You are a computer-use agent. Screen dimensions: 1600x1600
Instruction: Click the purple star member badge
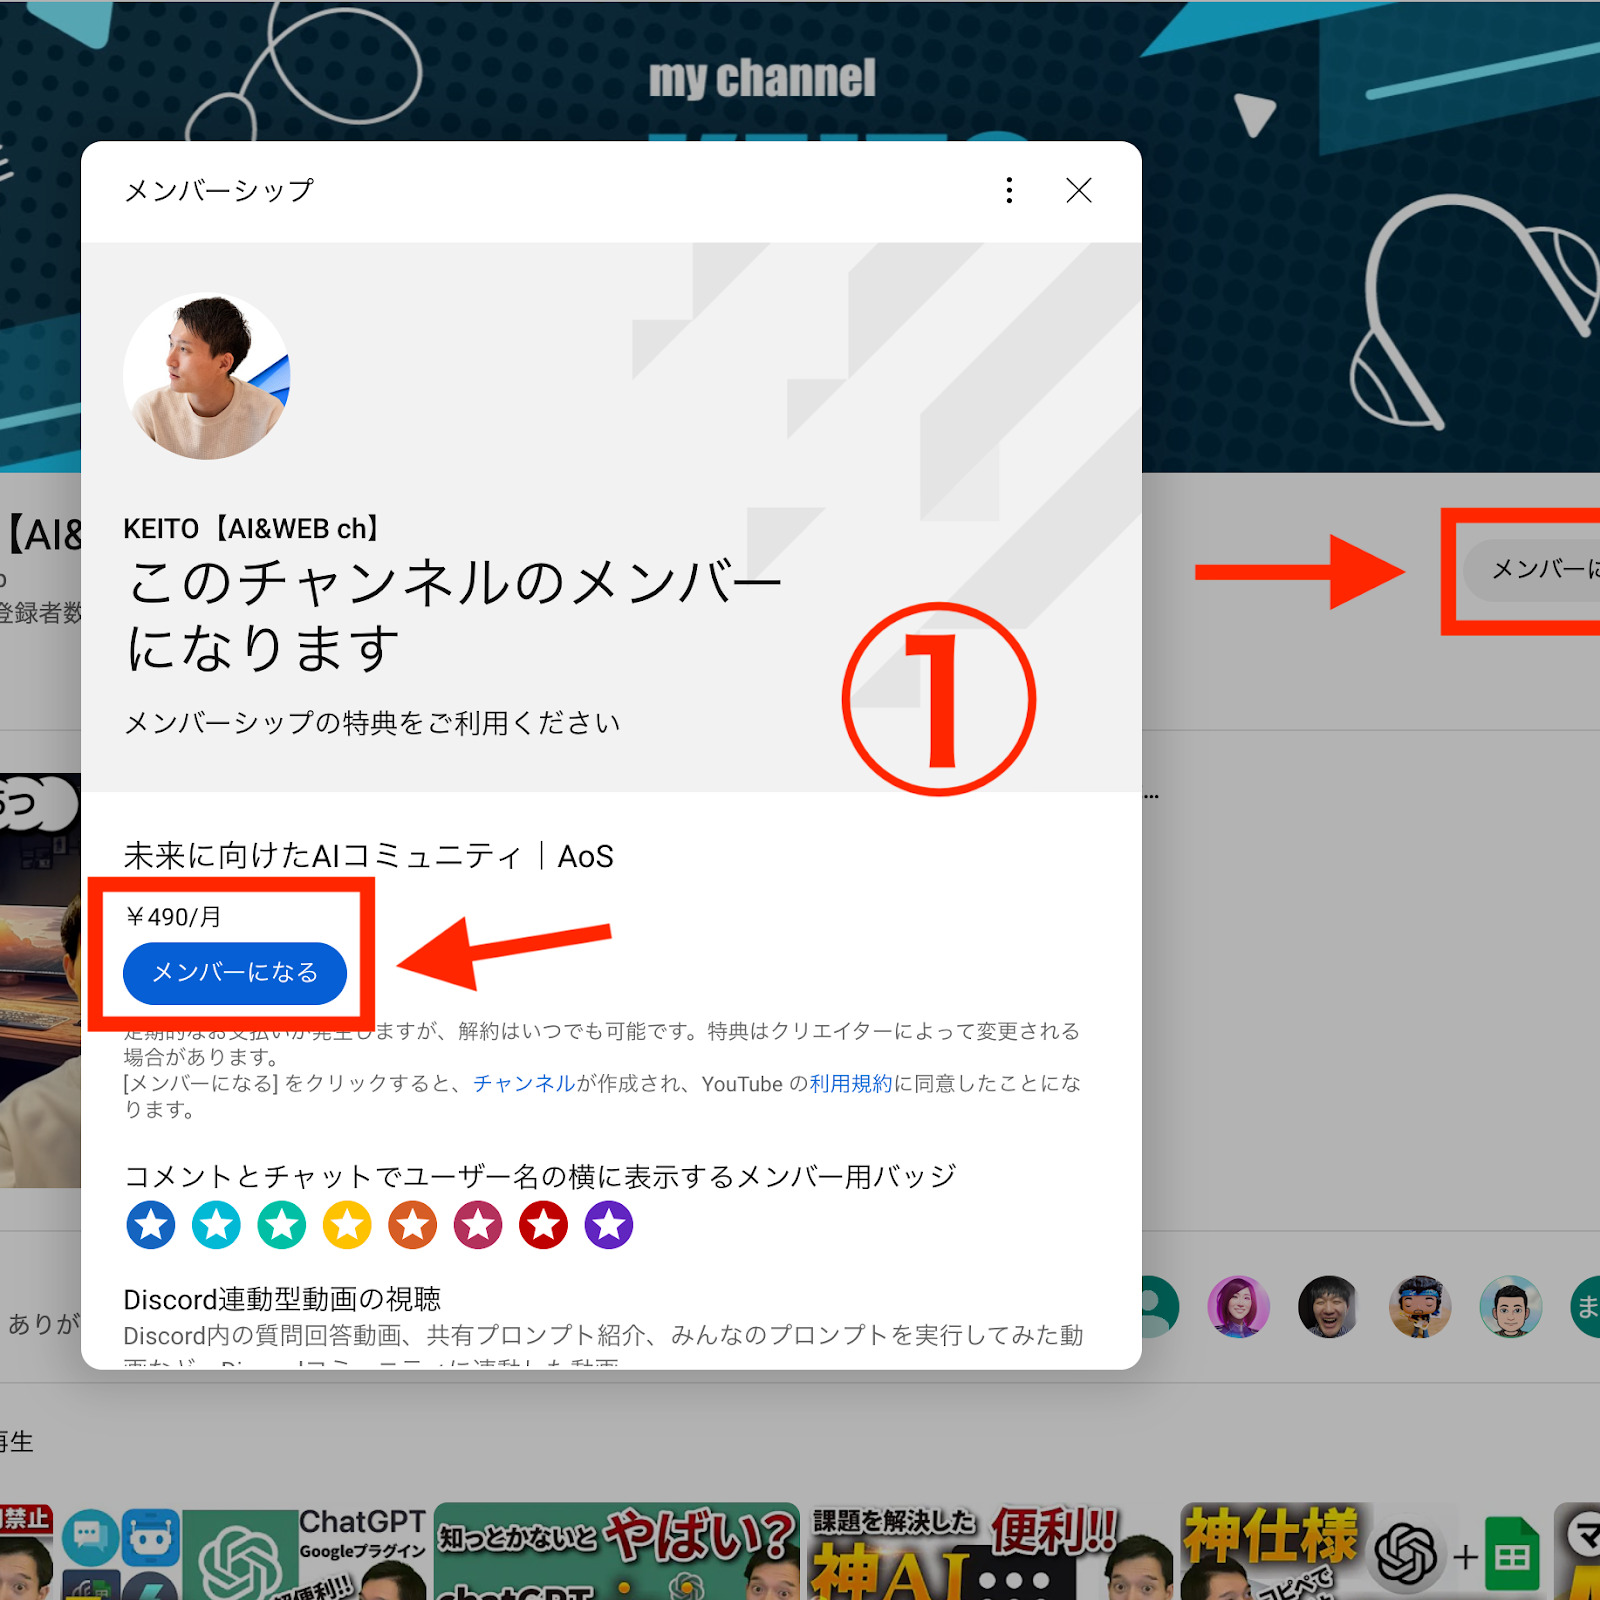click(609, 1225)
